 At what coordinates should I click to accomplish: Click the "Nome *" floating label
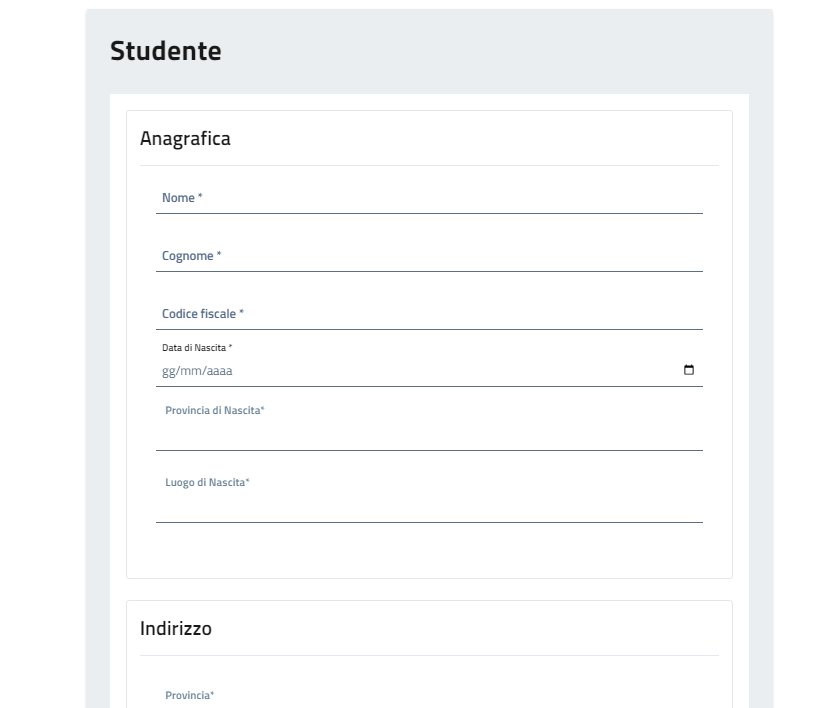click(182, 198)
